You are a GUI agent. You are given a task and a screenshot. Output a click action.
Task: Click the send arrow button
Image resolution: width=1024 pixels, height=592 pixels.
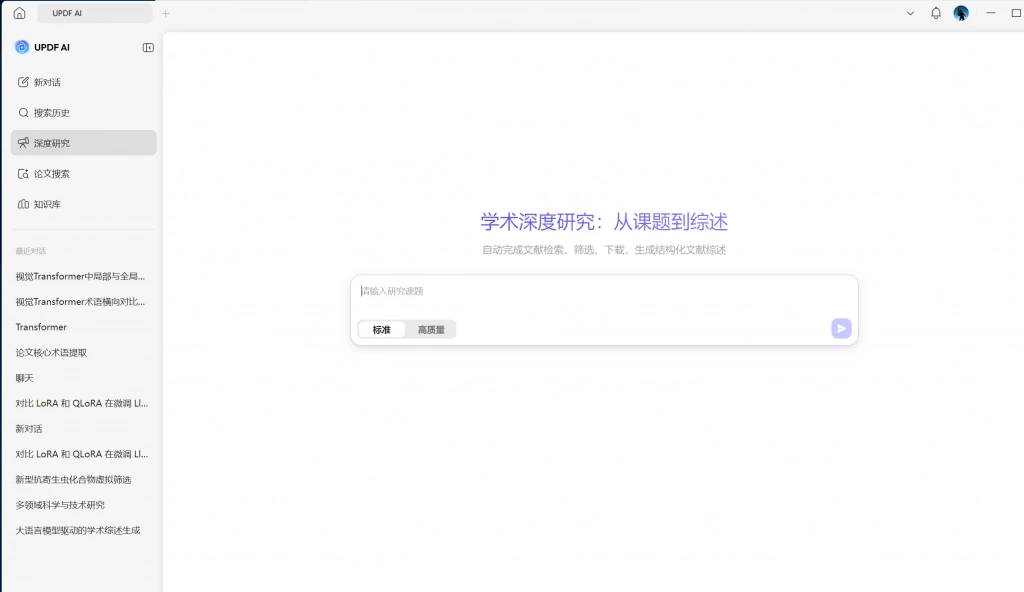pos(841,328)
